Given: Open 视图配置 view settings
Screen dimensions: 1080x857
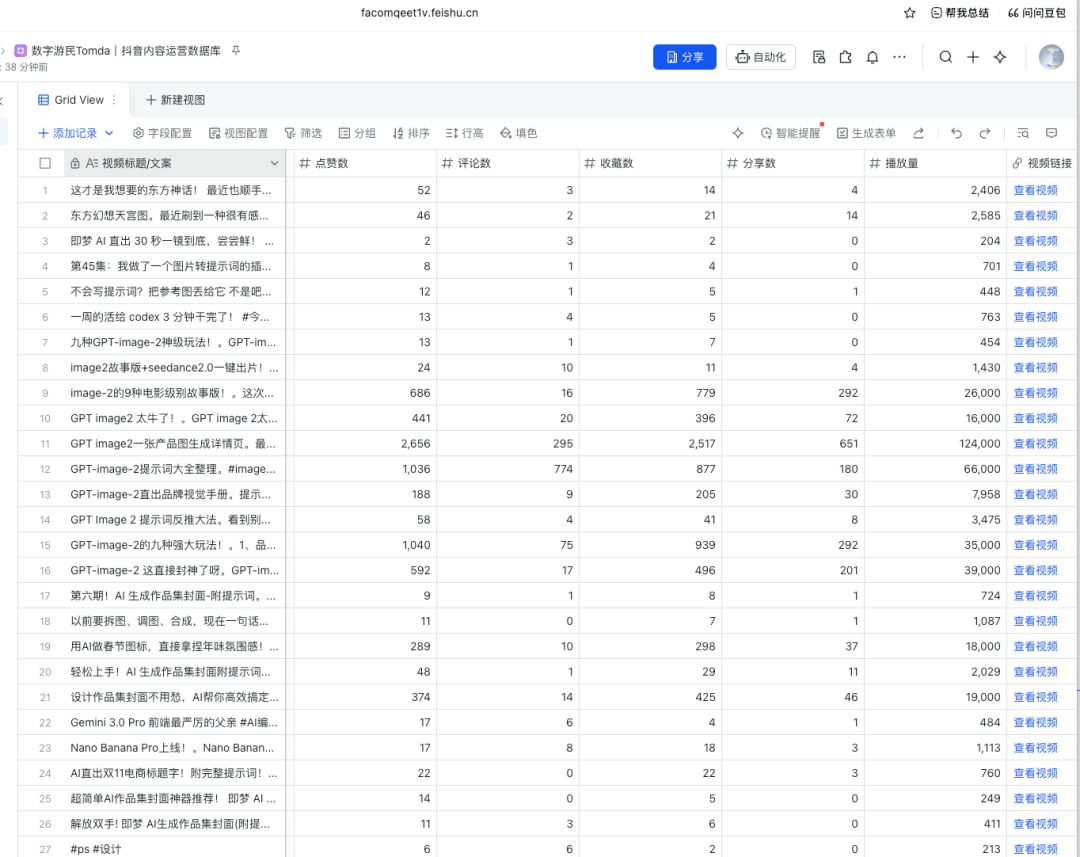Looking at the screenshot, I should [238, 133].
